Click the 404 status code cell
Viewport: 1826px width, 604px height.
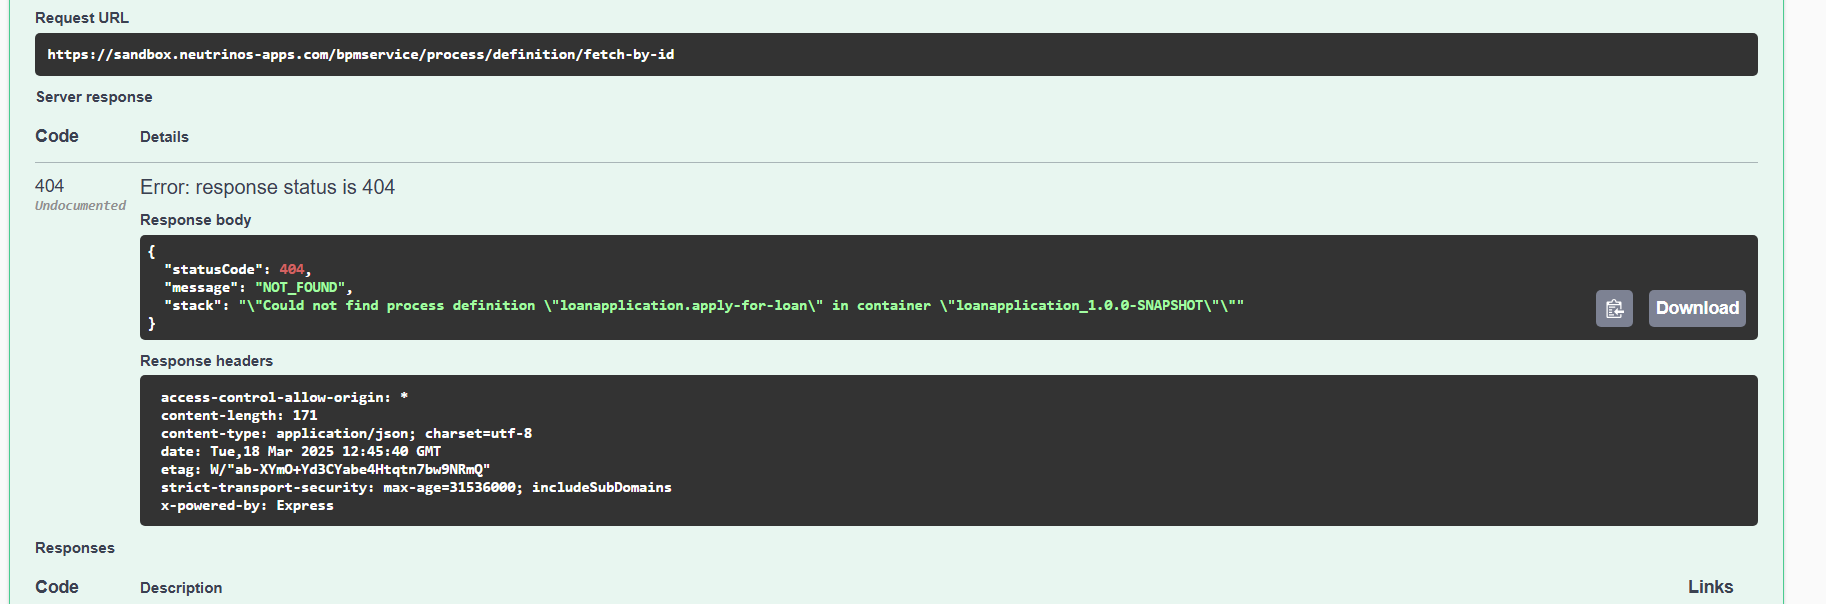pos(49,186)
